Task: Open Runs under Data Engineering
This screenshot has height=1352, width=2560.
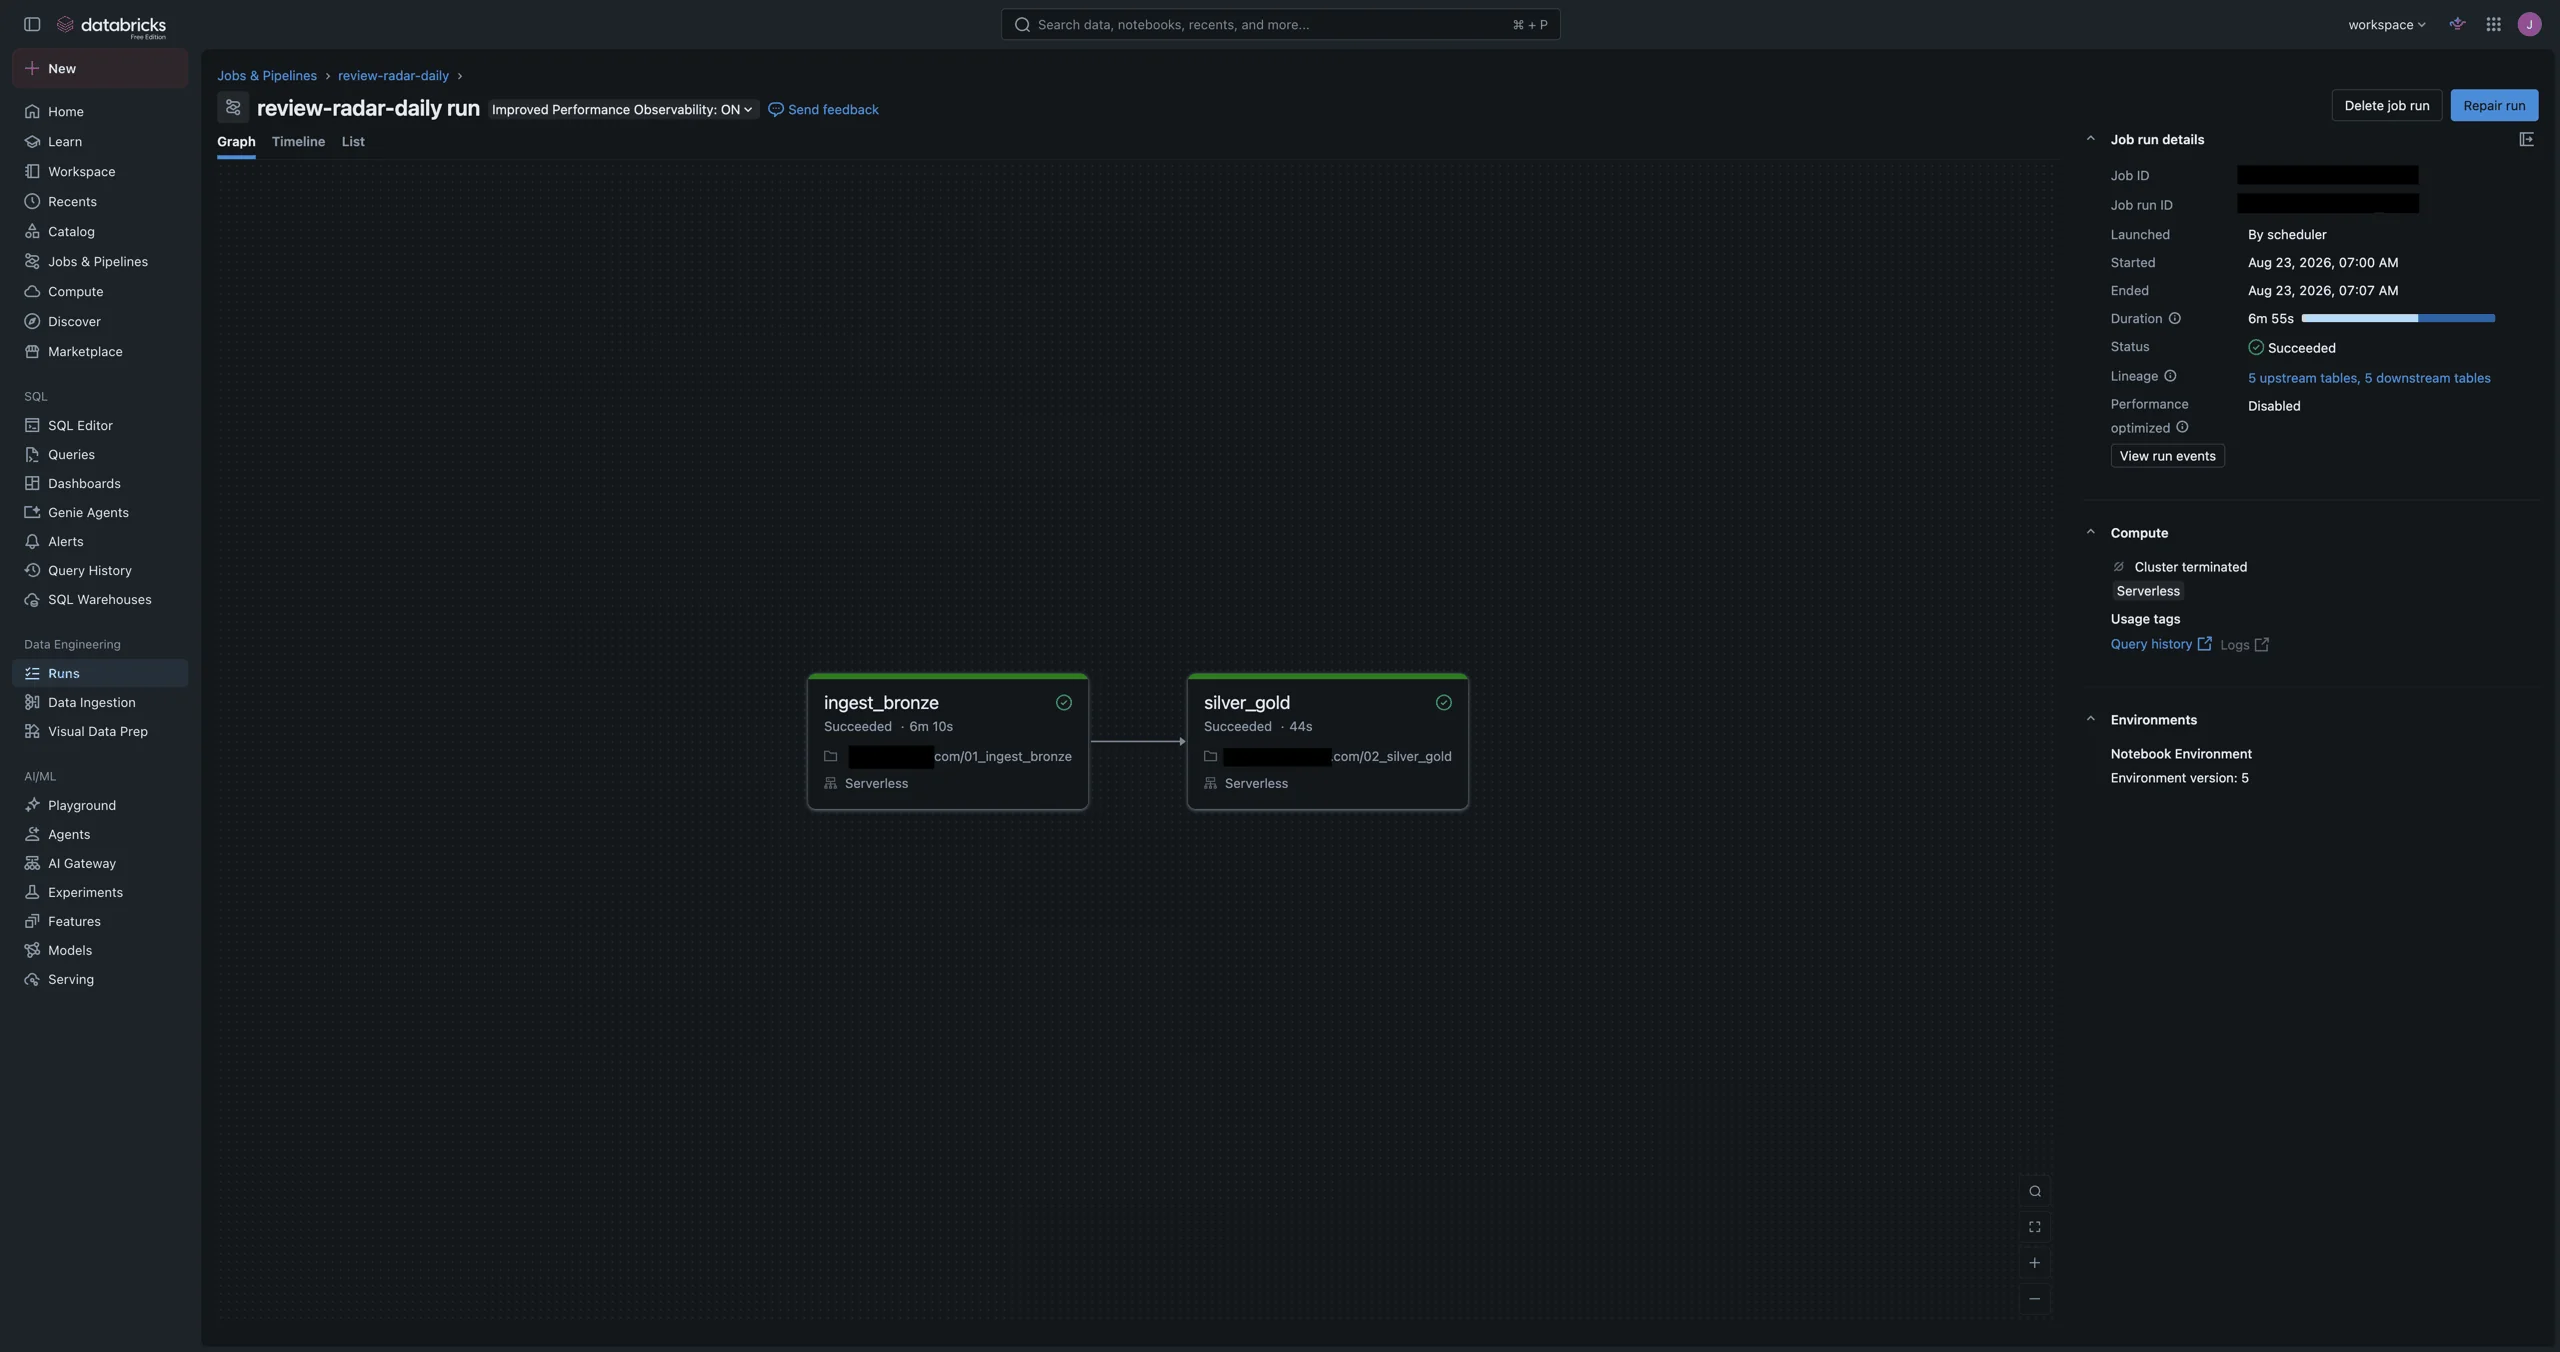Action: 100,673
